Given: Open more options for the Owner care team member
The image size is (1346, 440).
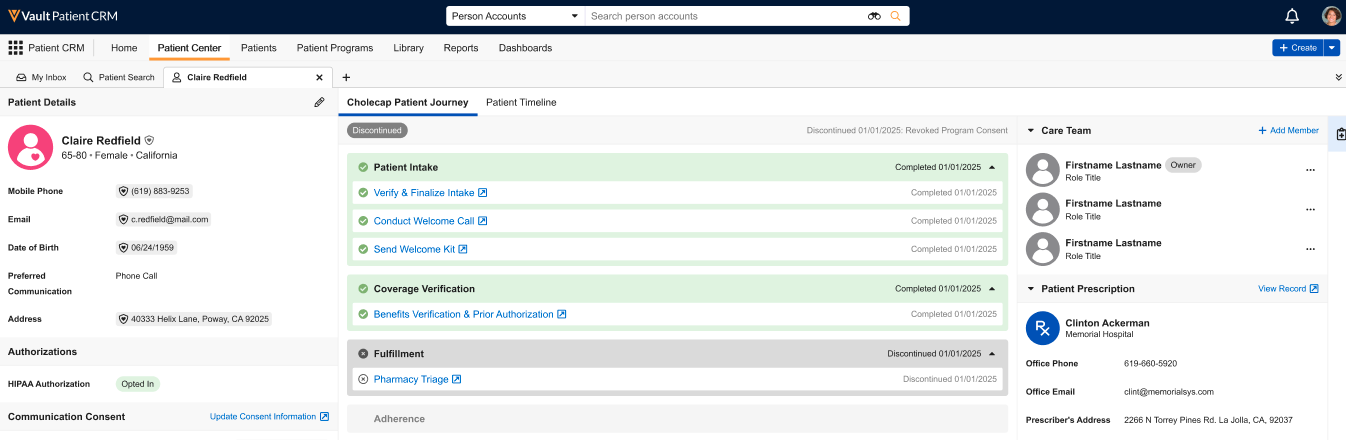Looking at the screenshot, I should (x=1310, y=170).
